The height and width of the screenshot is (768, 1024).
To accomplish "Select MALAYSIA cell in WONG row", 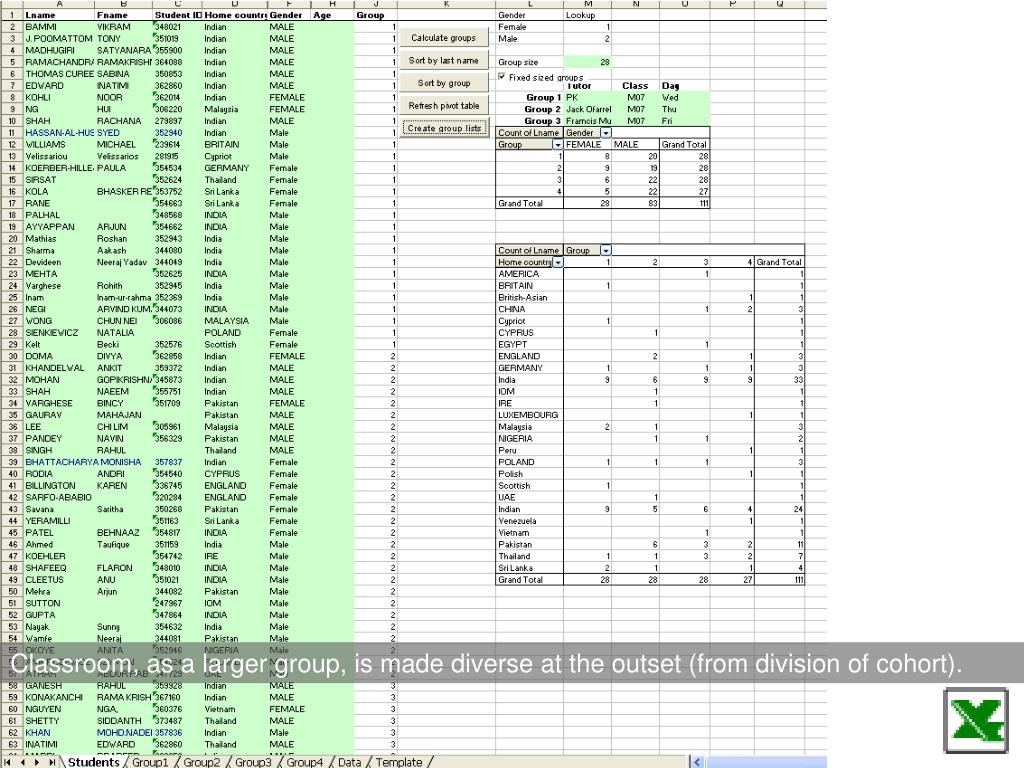I will tap(235, 321).
